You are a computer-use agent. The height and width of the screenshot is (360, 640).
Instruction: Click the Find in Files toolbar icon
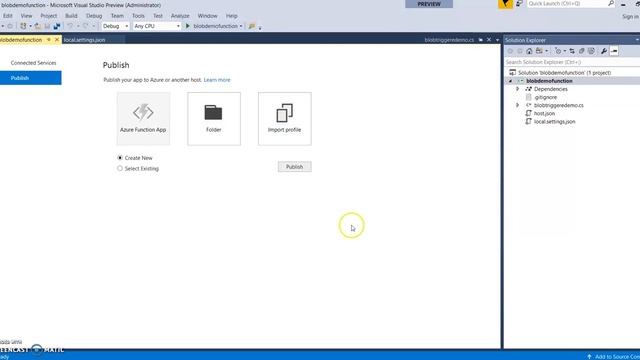(252, 26)
